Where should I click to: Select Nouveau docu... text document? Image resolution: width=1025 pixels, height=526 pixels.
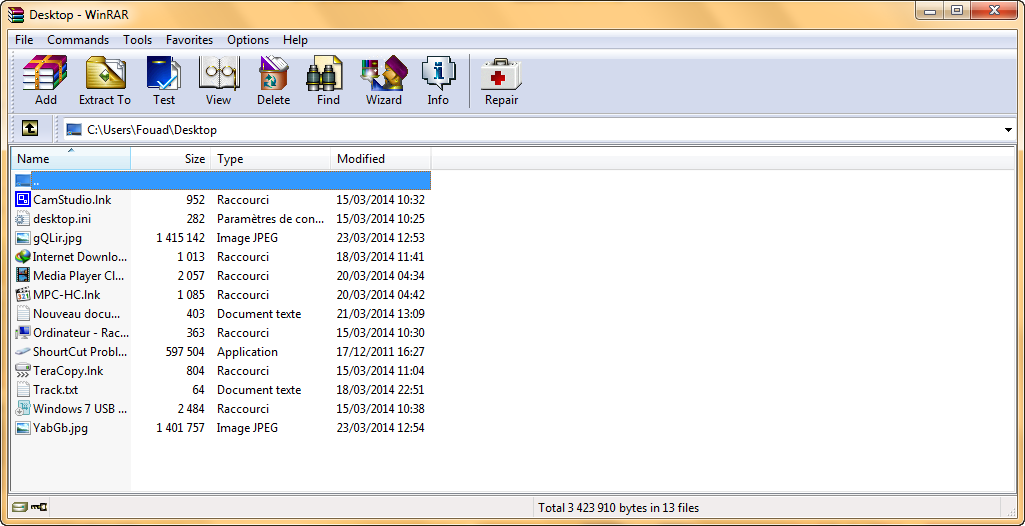click(x=76, y=314)
